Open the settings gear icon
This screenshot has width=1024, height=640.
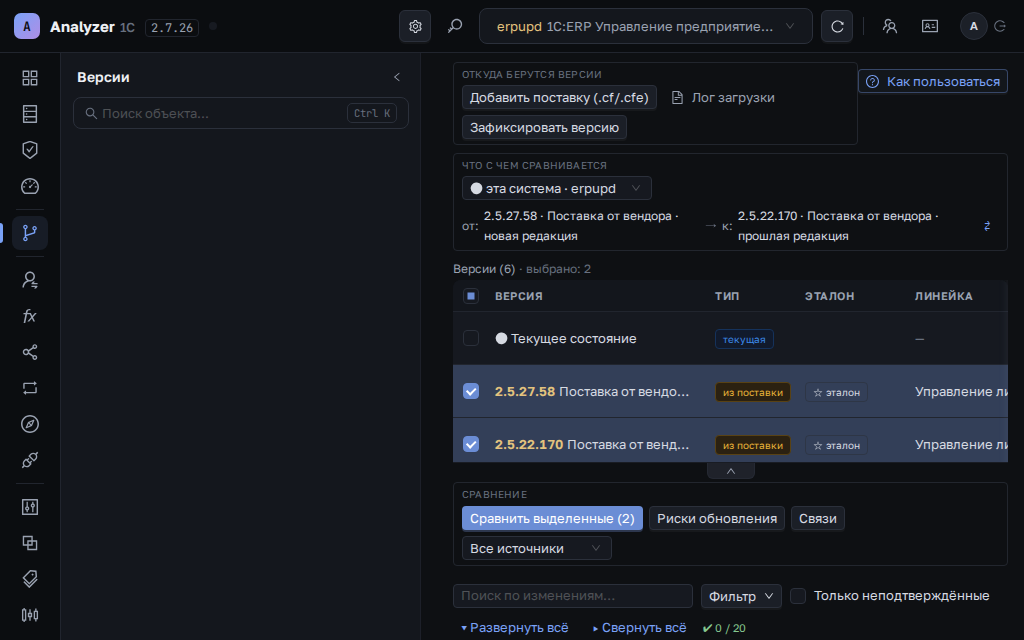[x=415, y=26]
